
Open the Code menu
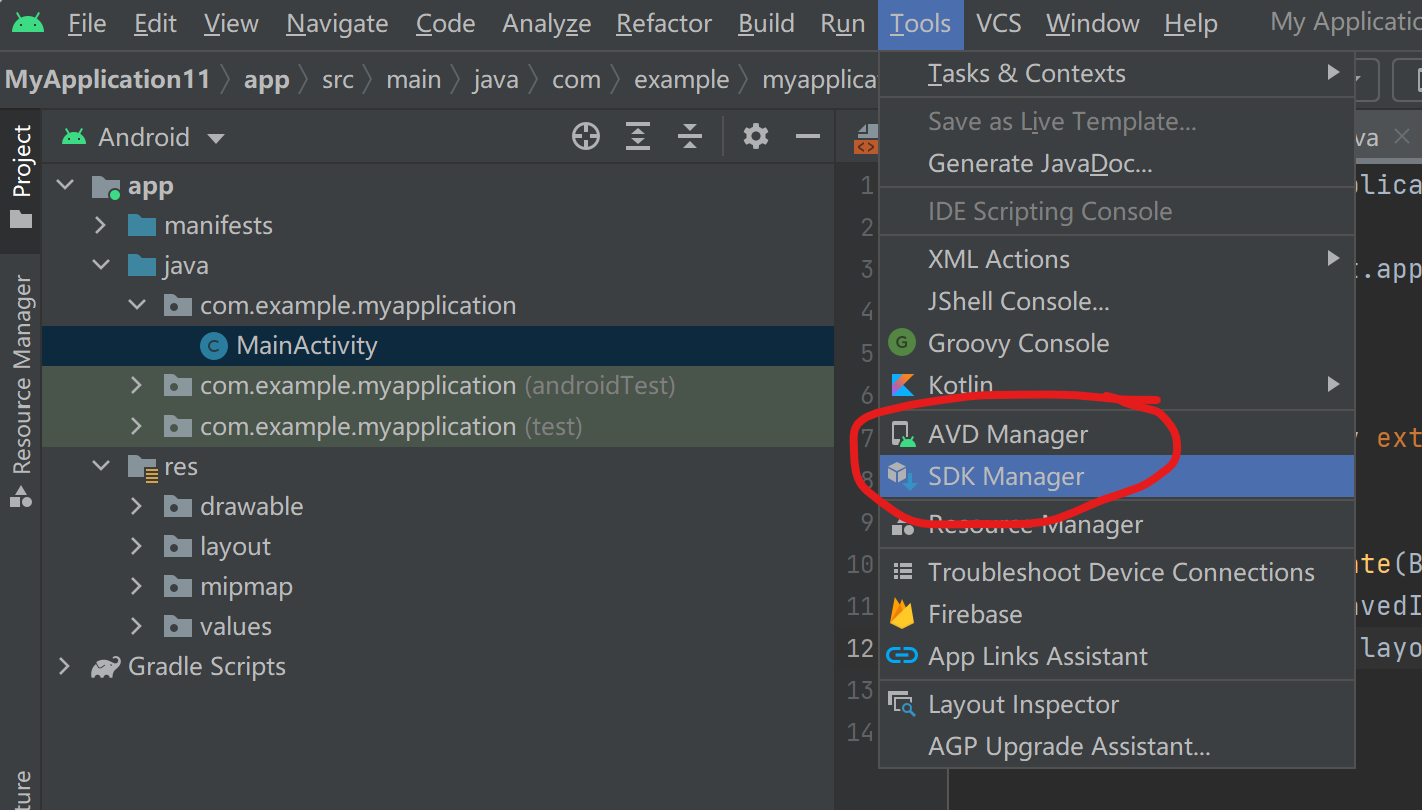(445, 24)
